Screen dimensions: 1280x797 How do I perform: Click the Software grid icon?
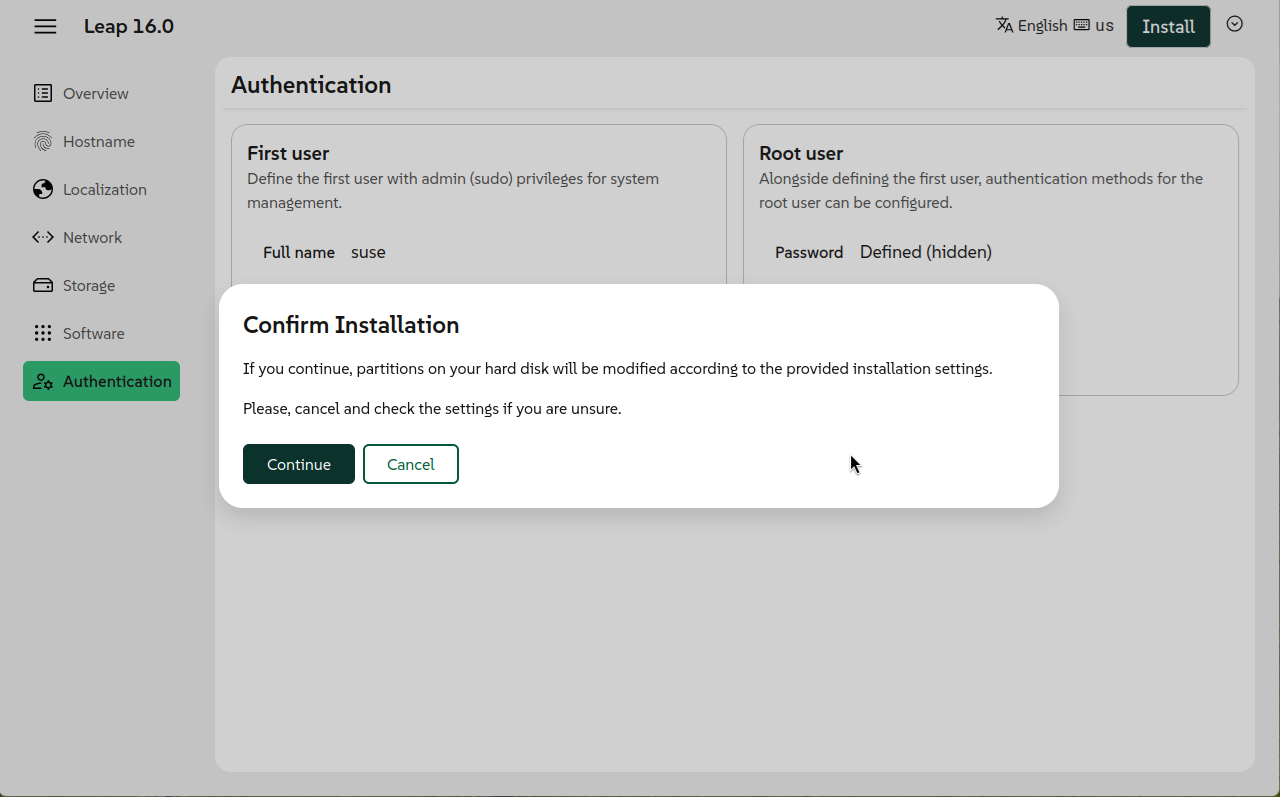tap(43, 333)
